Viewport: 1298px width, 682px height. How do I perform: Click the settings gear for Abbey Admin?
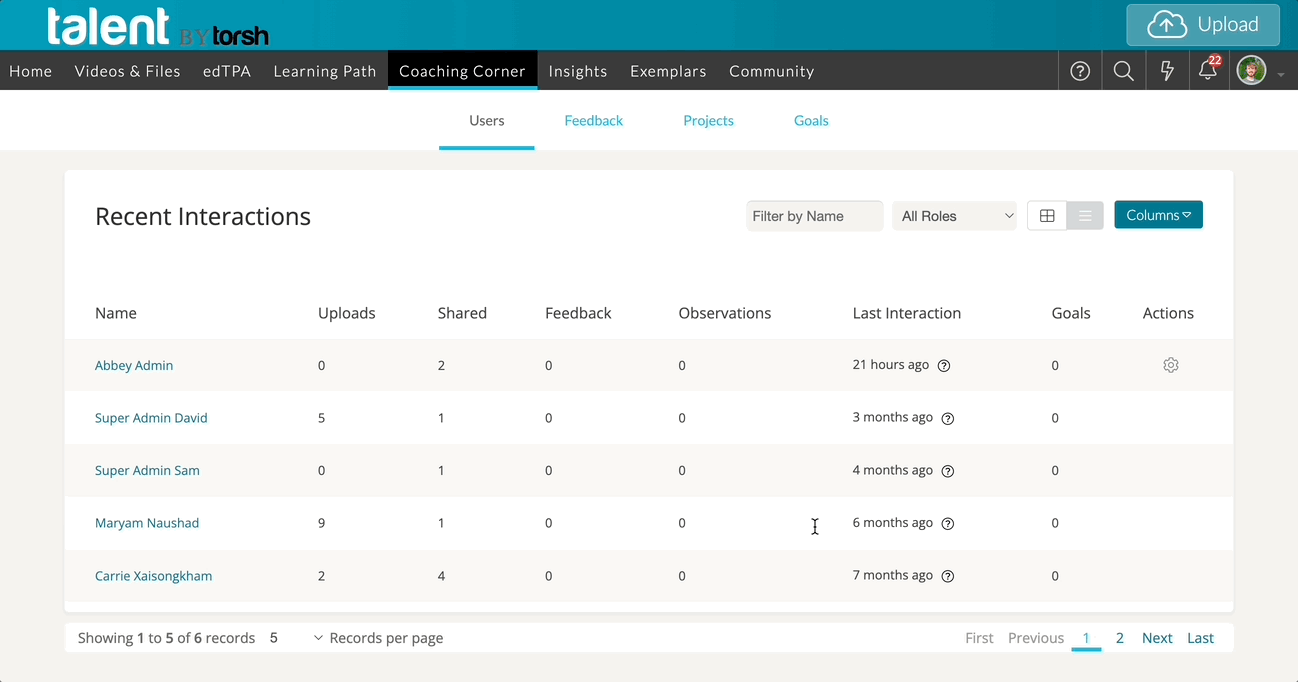[1171, 366]
